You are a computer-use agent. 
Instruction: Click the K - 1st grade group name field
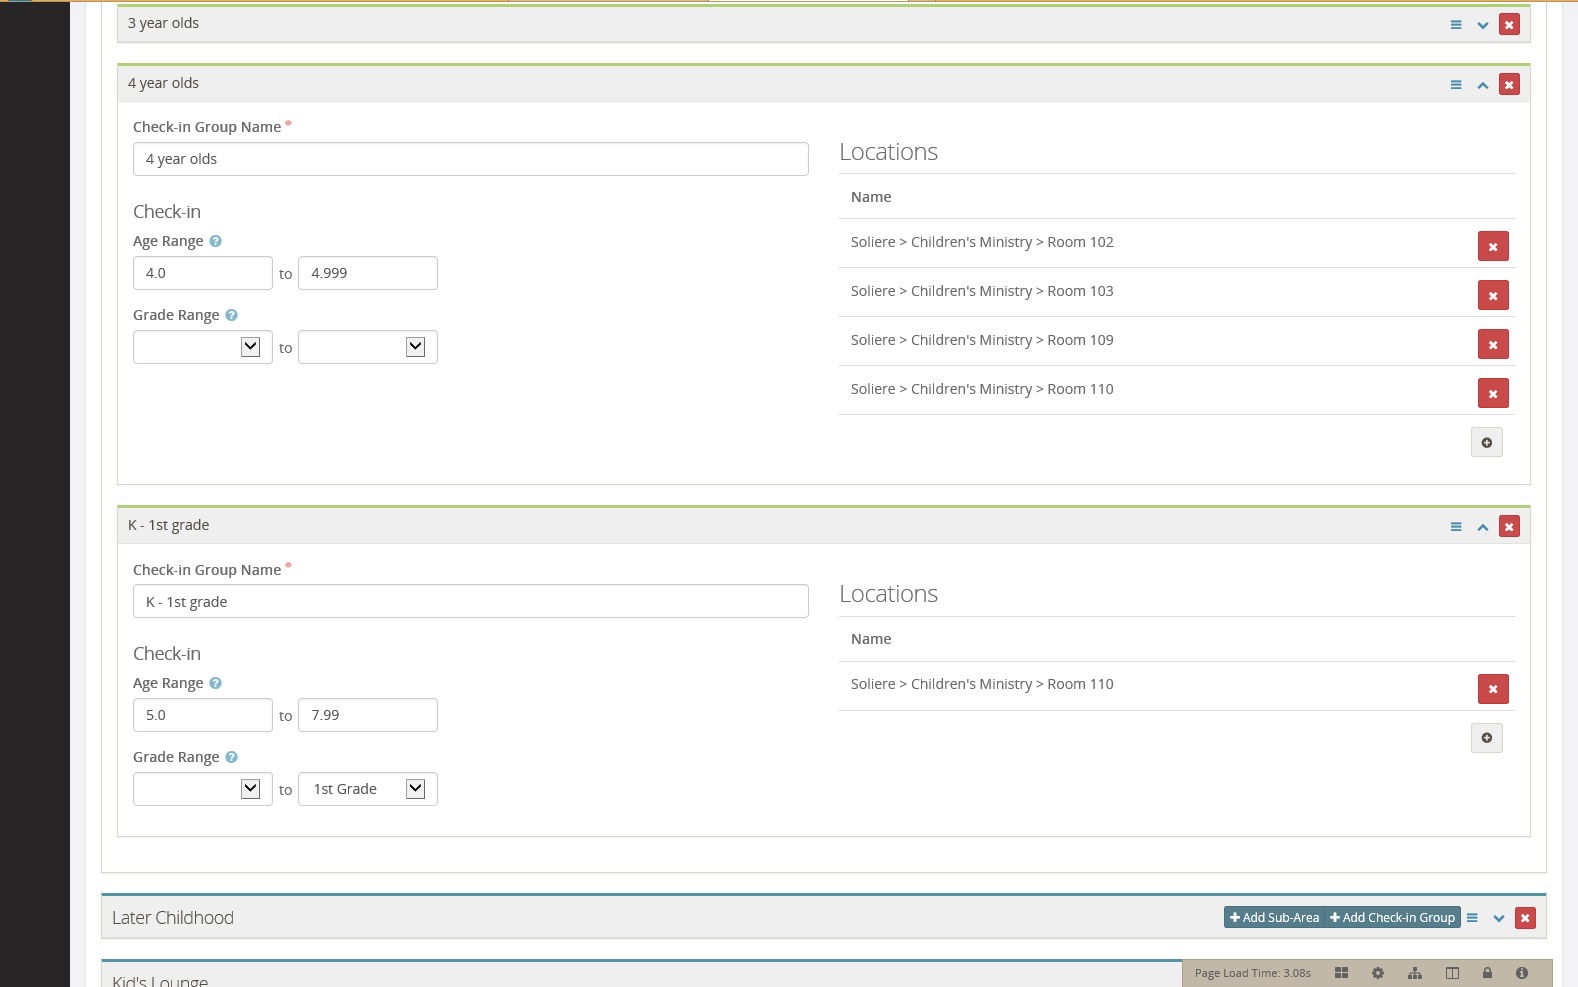point(470,602)
